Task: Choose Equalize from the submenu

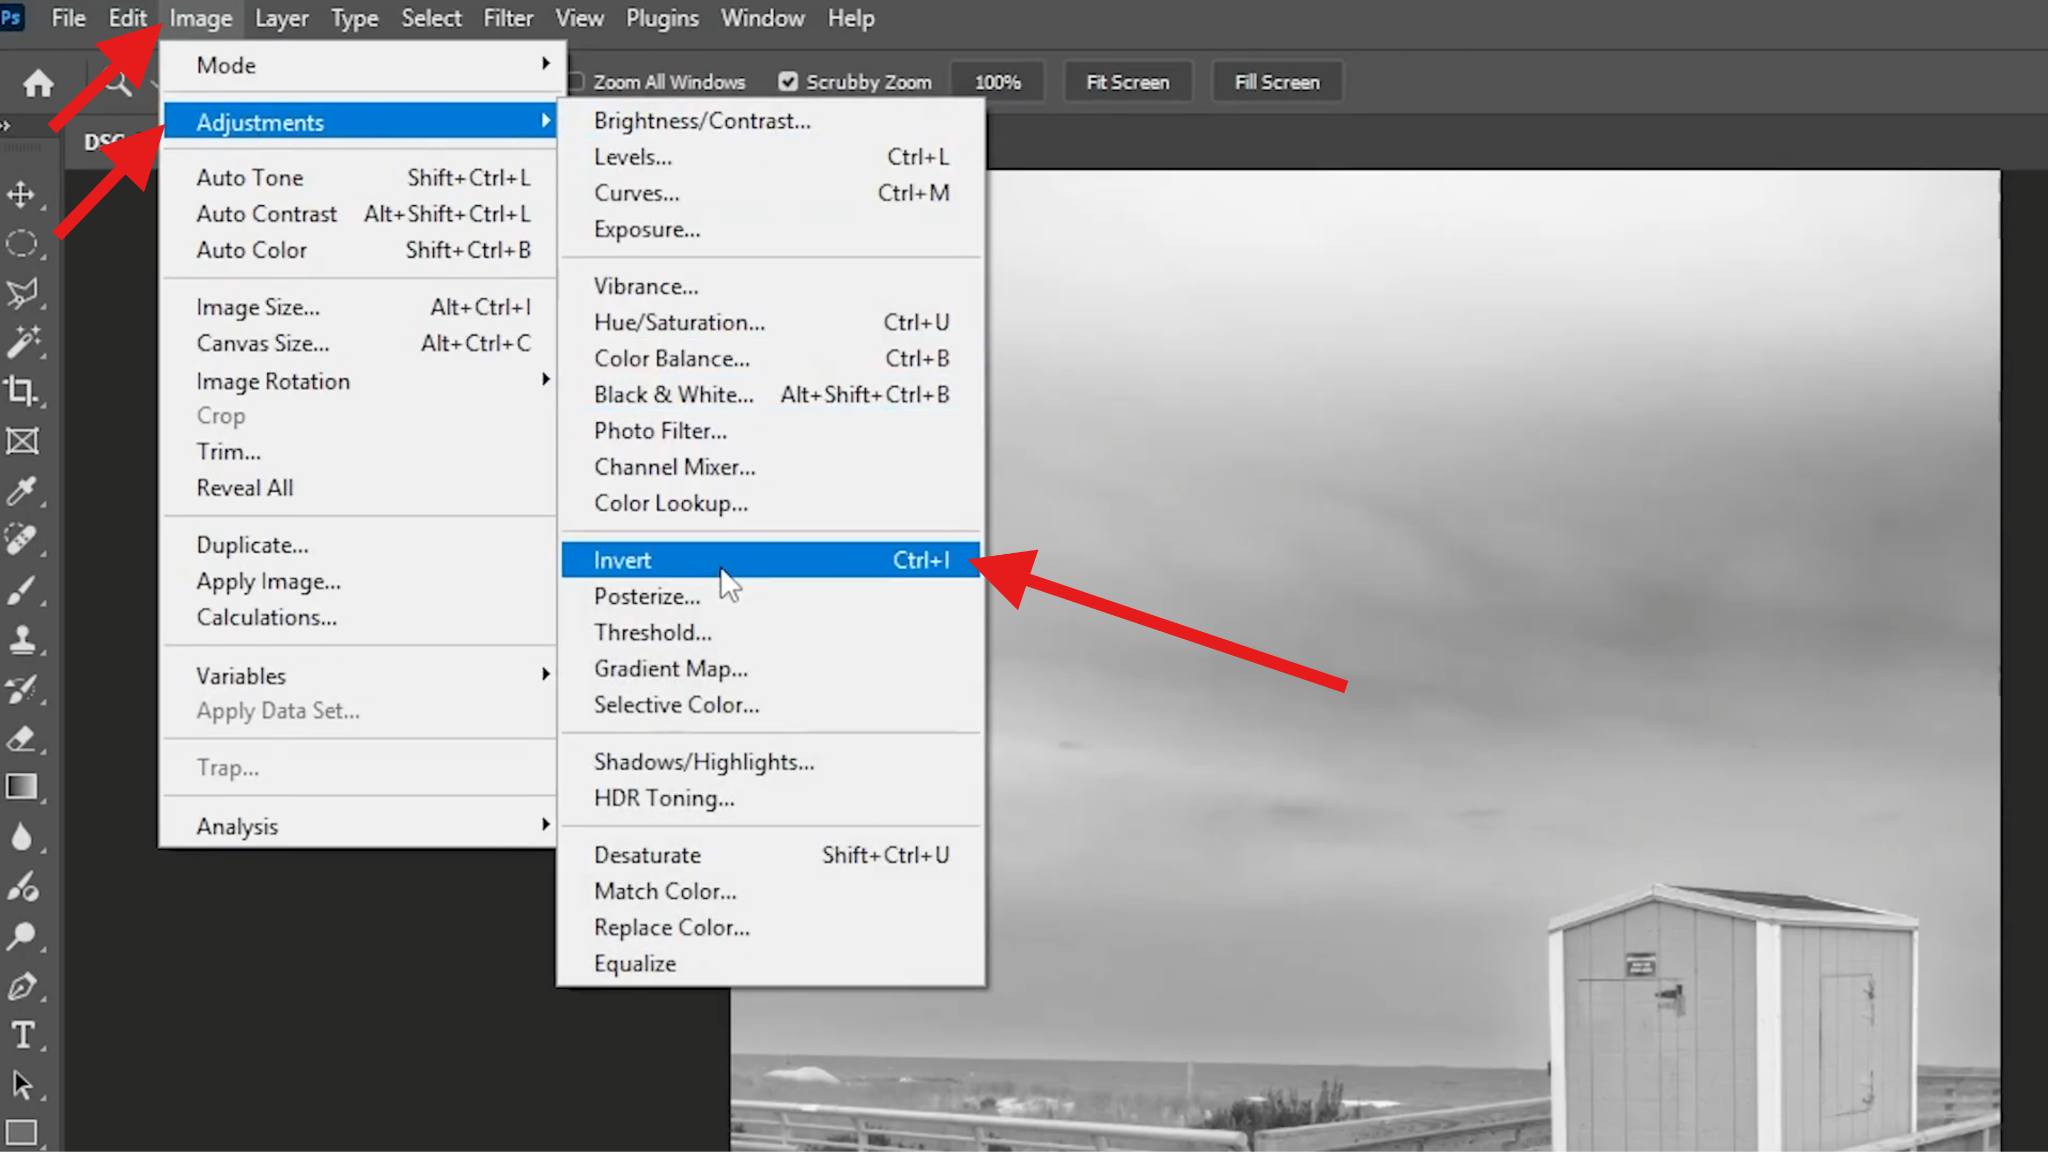Action: click(771, 964)
